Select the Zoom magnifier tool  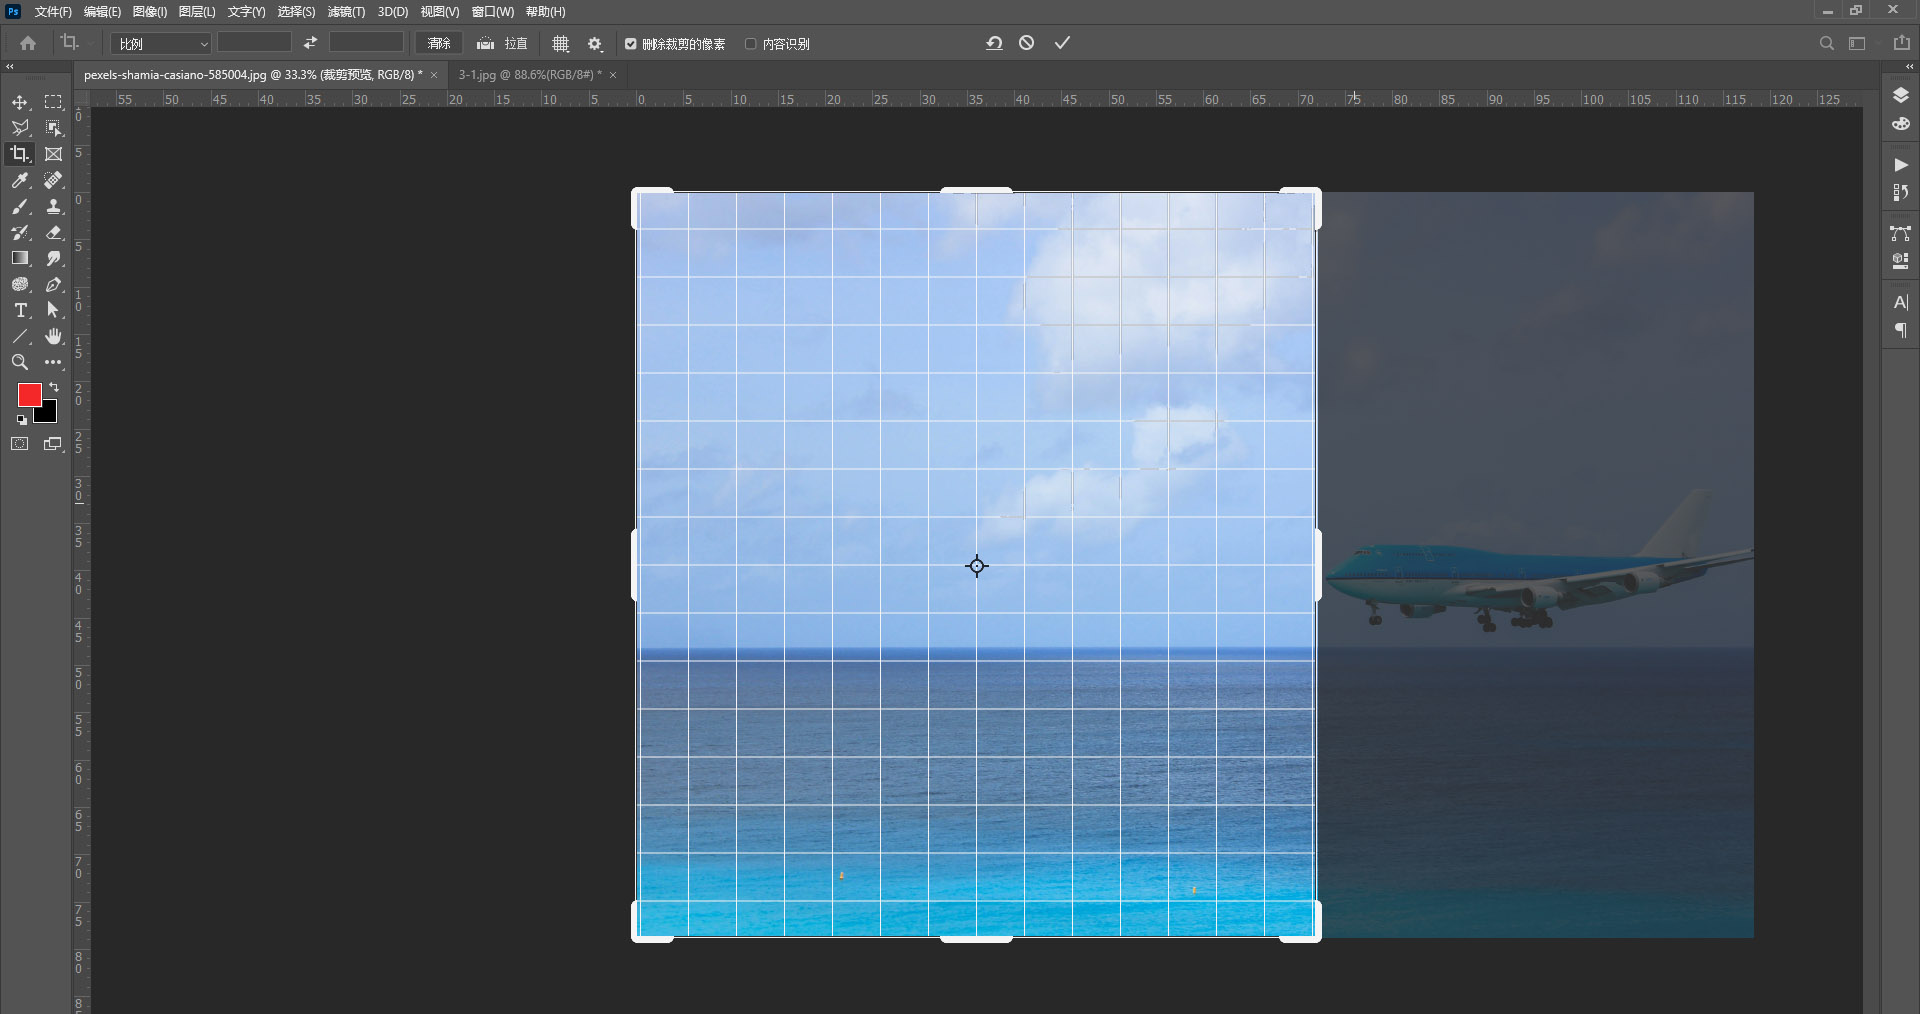[x=20, y=362]
